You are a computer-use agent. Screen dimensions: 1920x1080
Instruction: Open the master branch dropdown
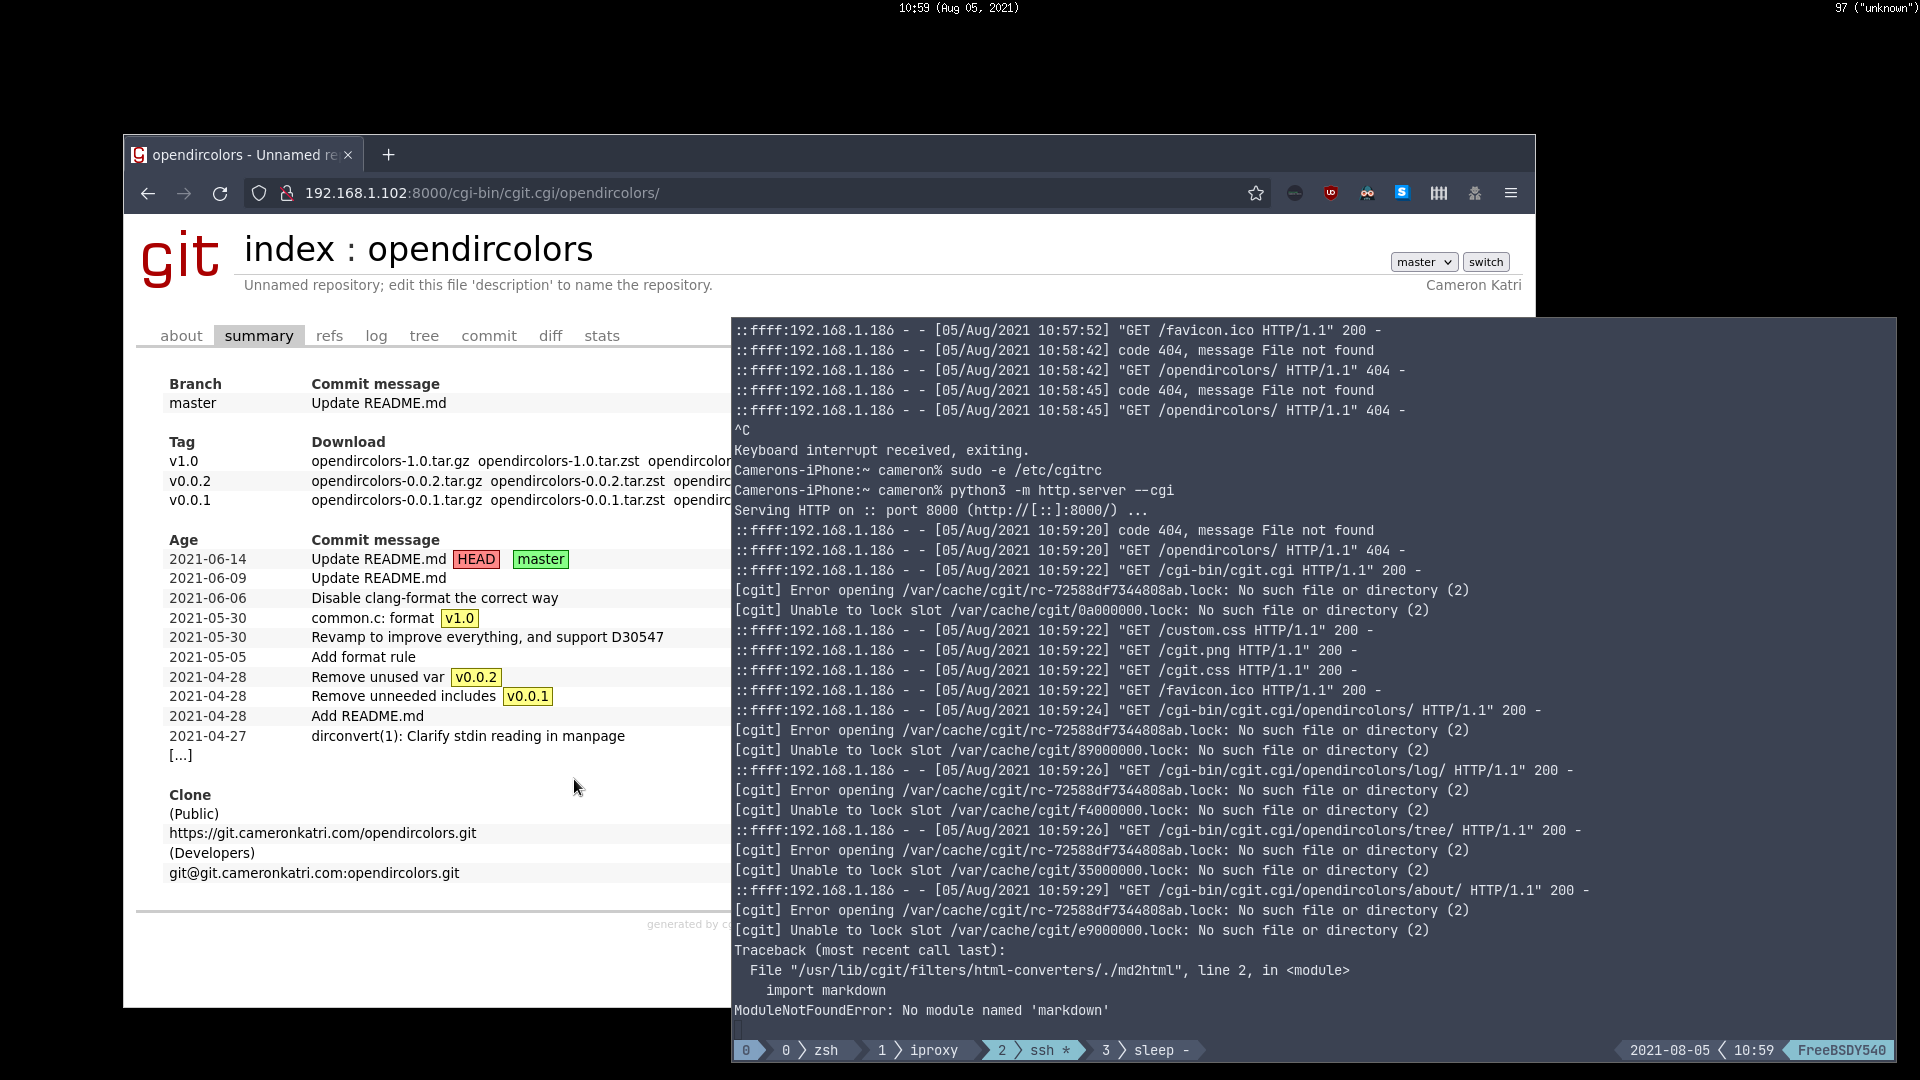pyautogui.click(x=1423, y=262)
